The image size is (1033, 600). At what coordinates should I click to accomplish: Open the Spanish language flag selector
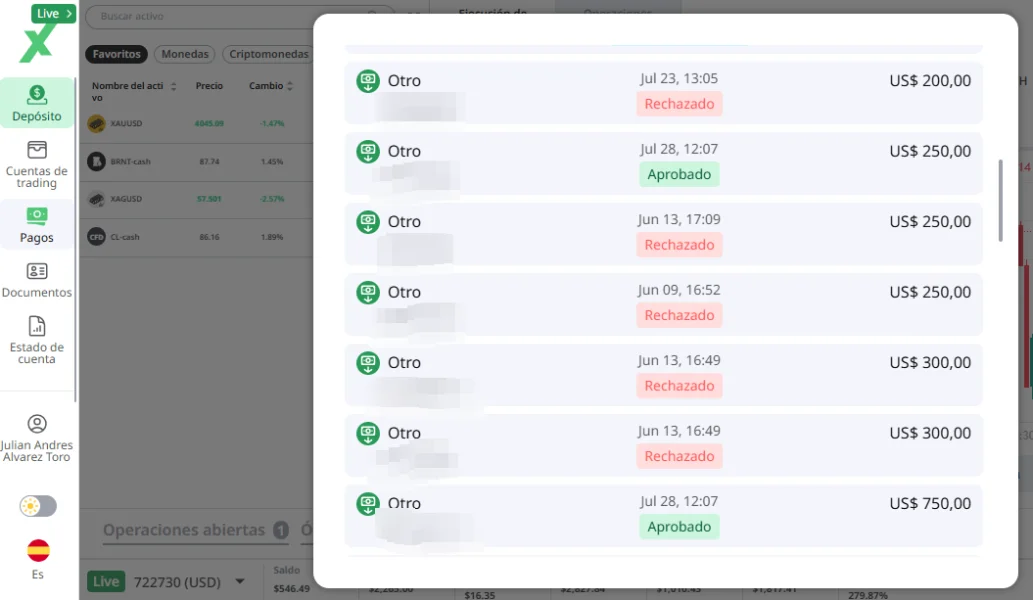coord(38,551)
